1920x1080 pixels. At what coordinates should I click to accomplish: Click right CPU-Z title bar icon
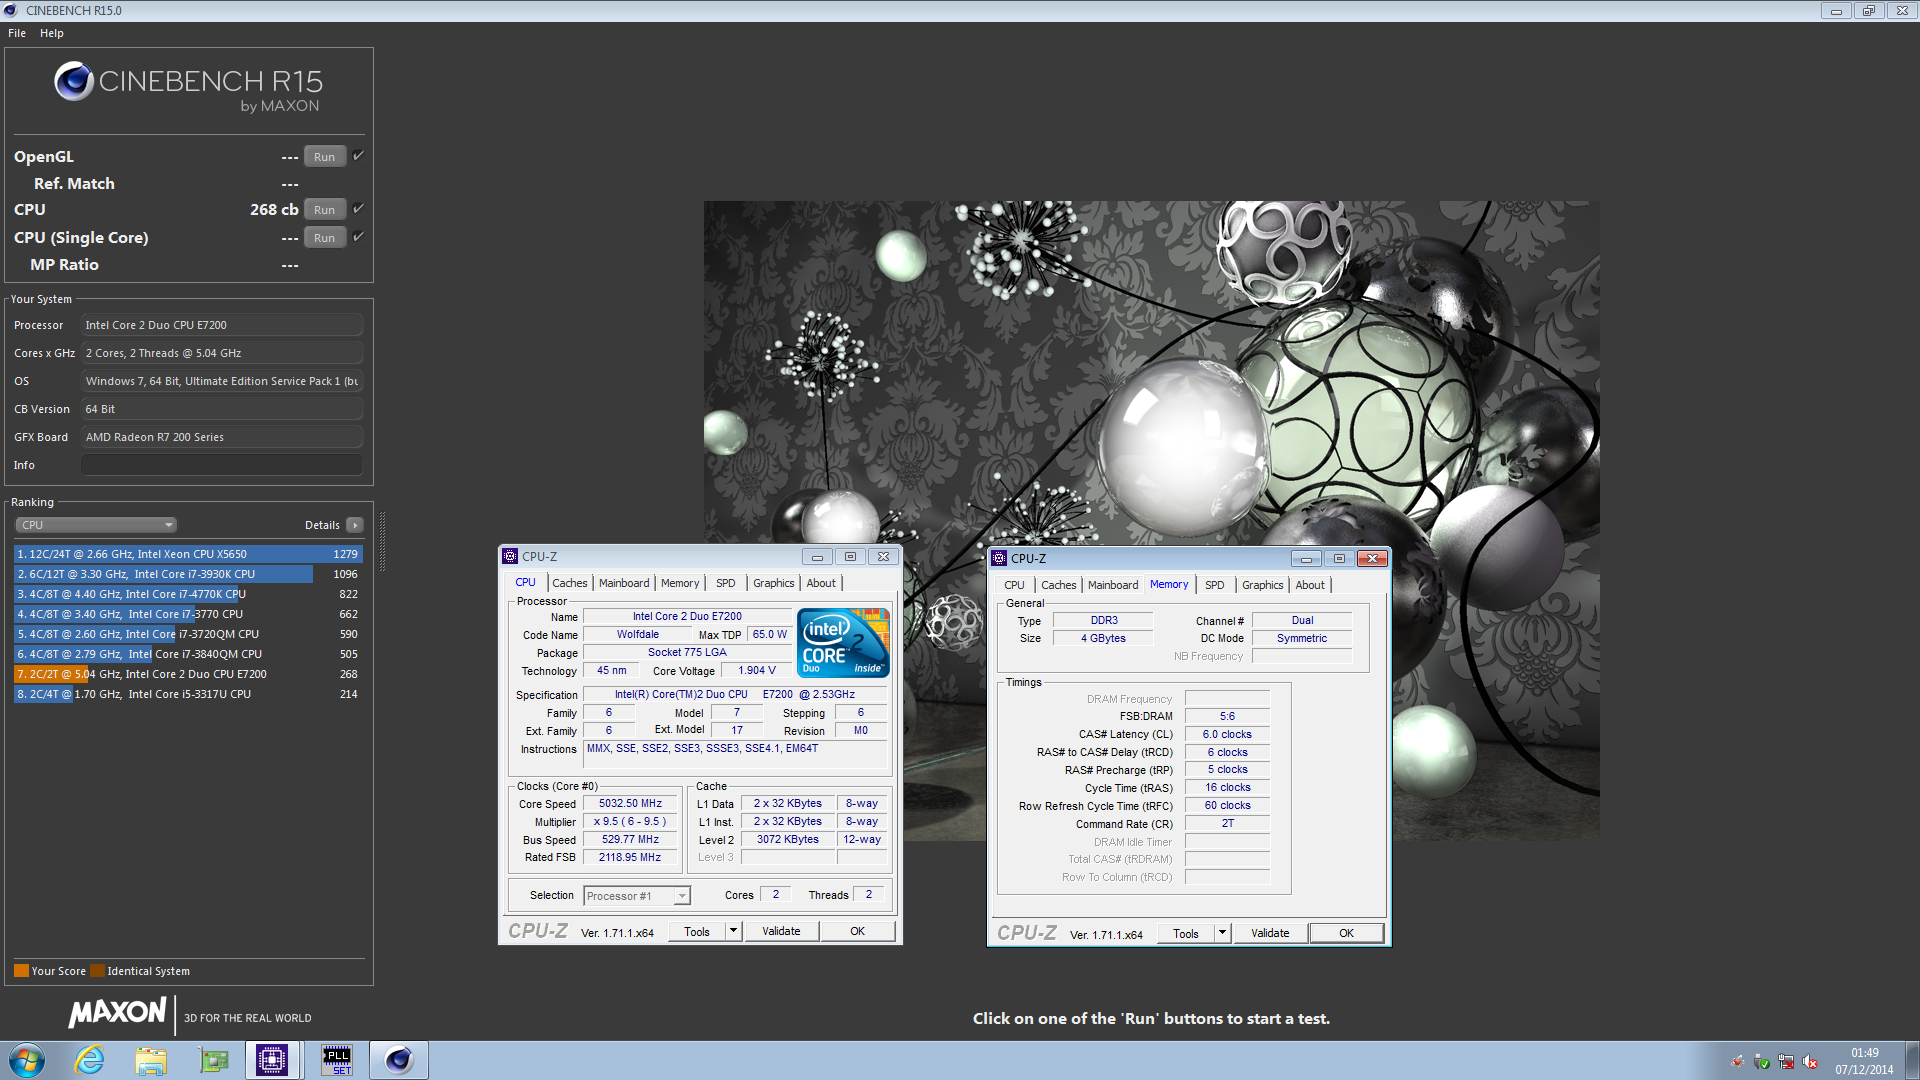999,559
